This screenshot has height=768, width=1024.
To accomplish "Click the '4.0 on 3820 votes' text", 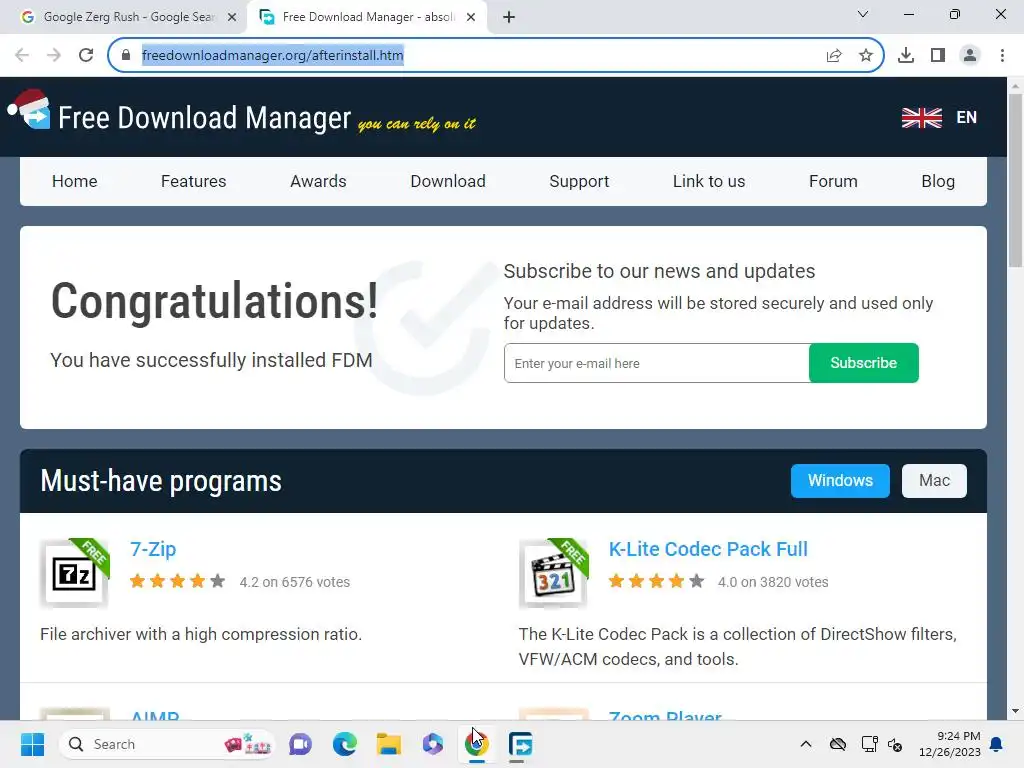I will click(773, 582).
